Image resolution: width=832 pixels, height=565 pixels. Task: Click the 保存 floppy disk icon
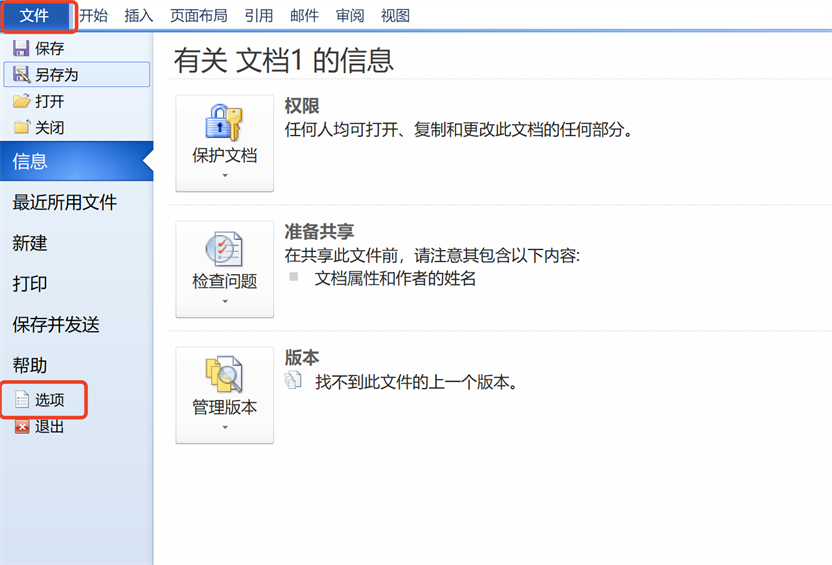tap(21, 48)
